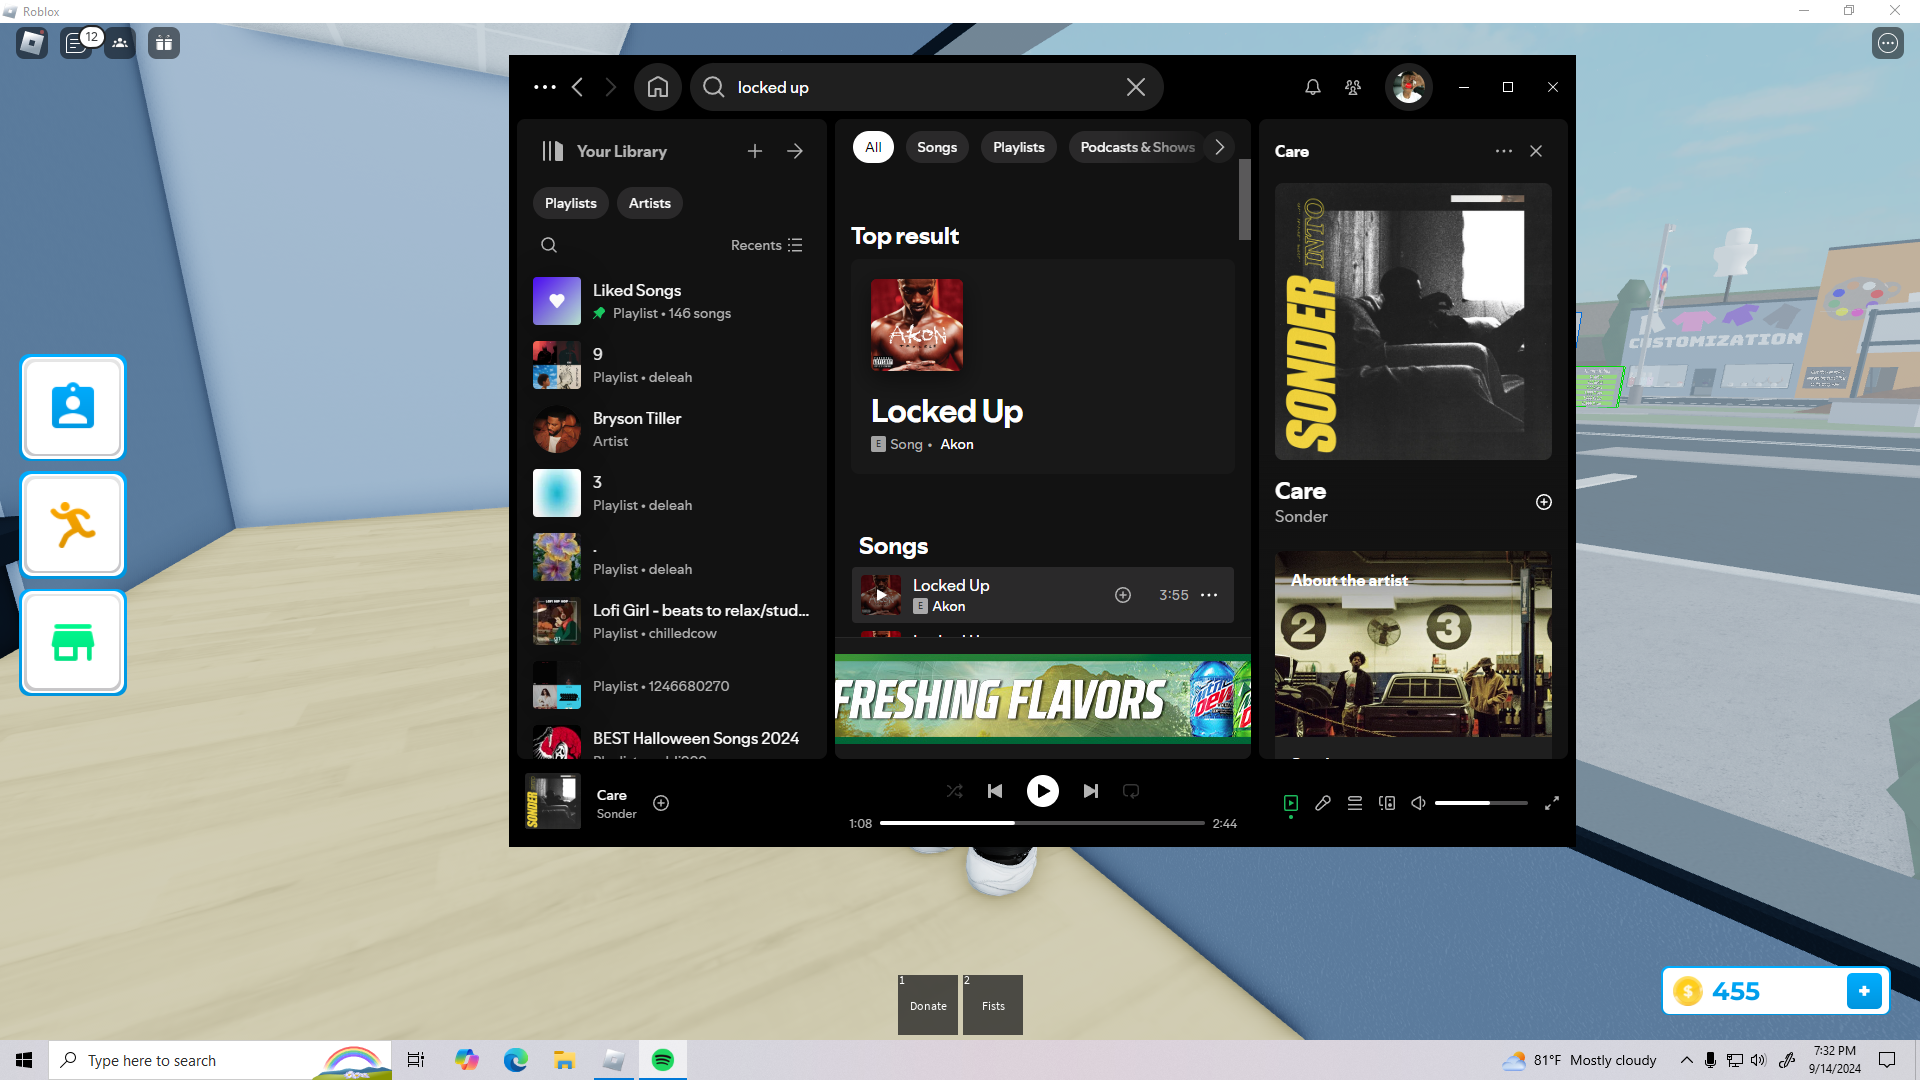Open the Akon artist link in Top result
The image size is (1920, 1080).
[x=956, y=444]
